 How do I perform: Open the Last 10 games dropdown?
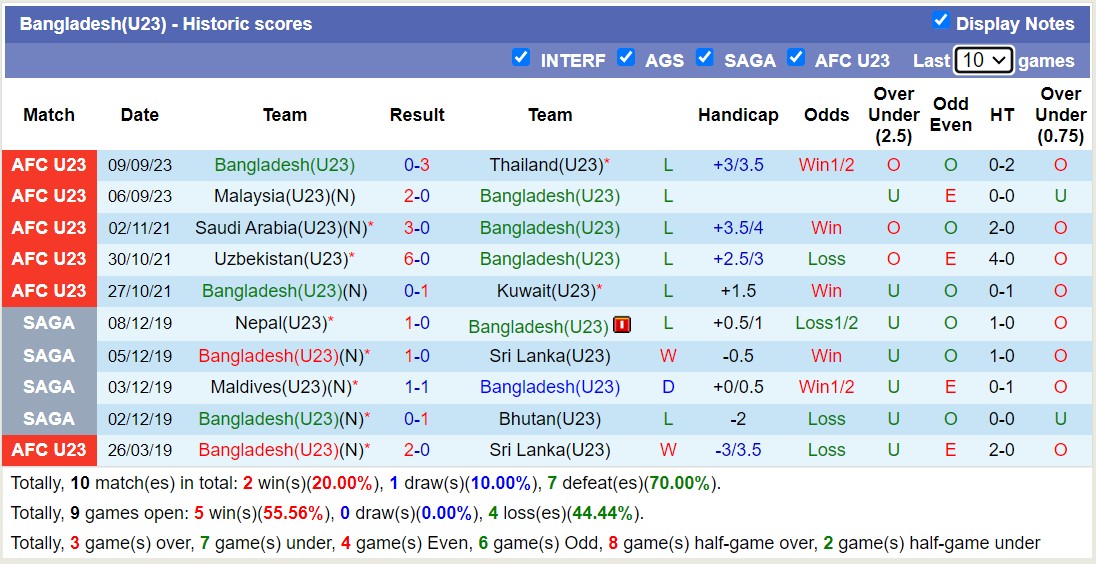pyautogui.click(x=984, y=60)
